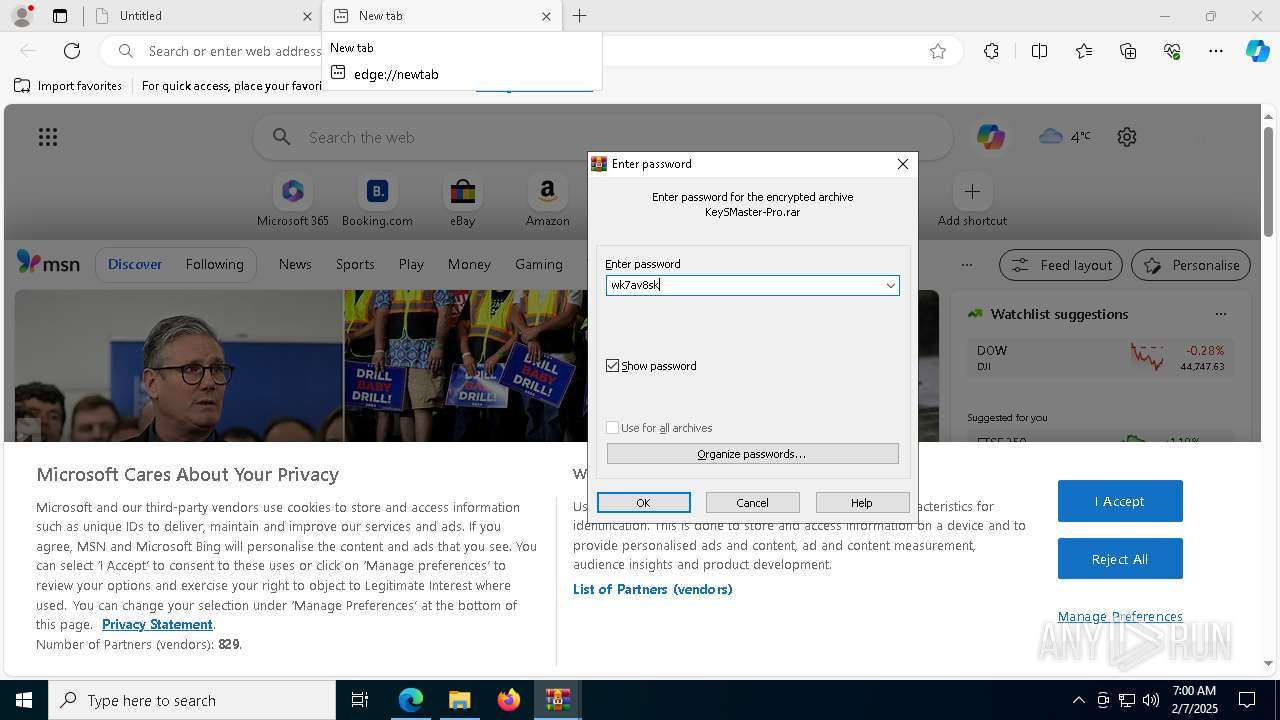
Task: Click the Personalise button
Action: pyautogui.click(x=1191, y=265)
